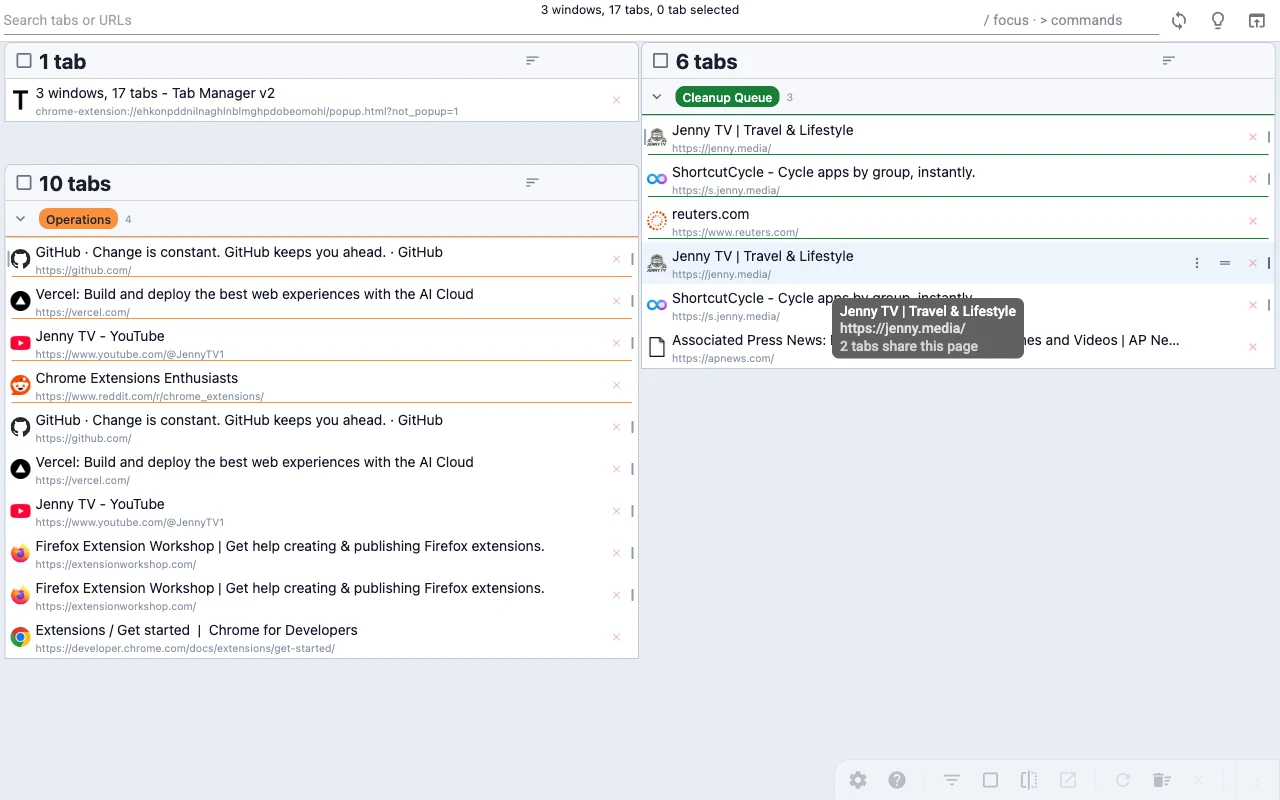This screenshot has height=800, width=1280.
Task: Click sort icon in the 6 tabs window header
Action: point(1169,61)
